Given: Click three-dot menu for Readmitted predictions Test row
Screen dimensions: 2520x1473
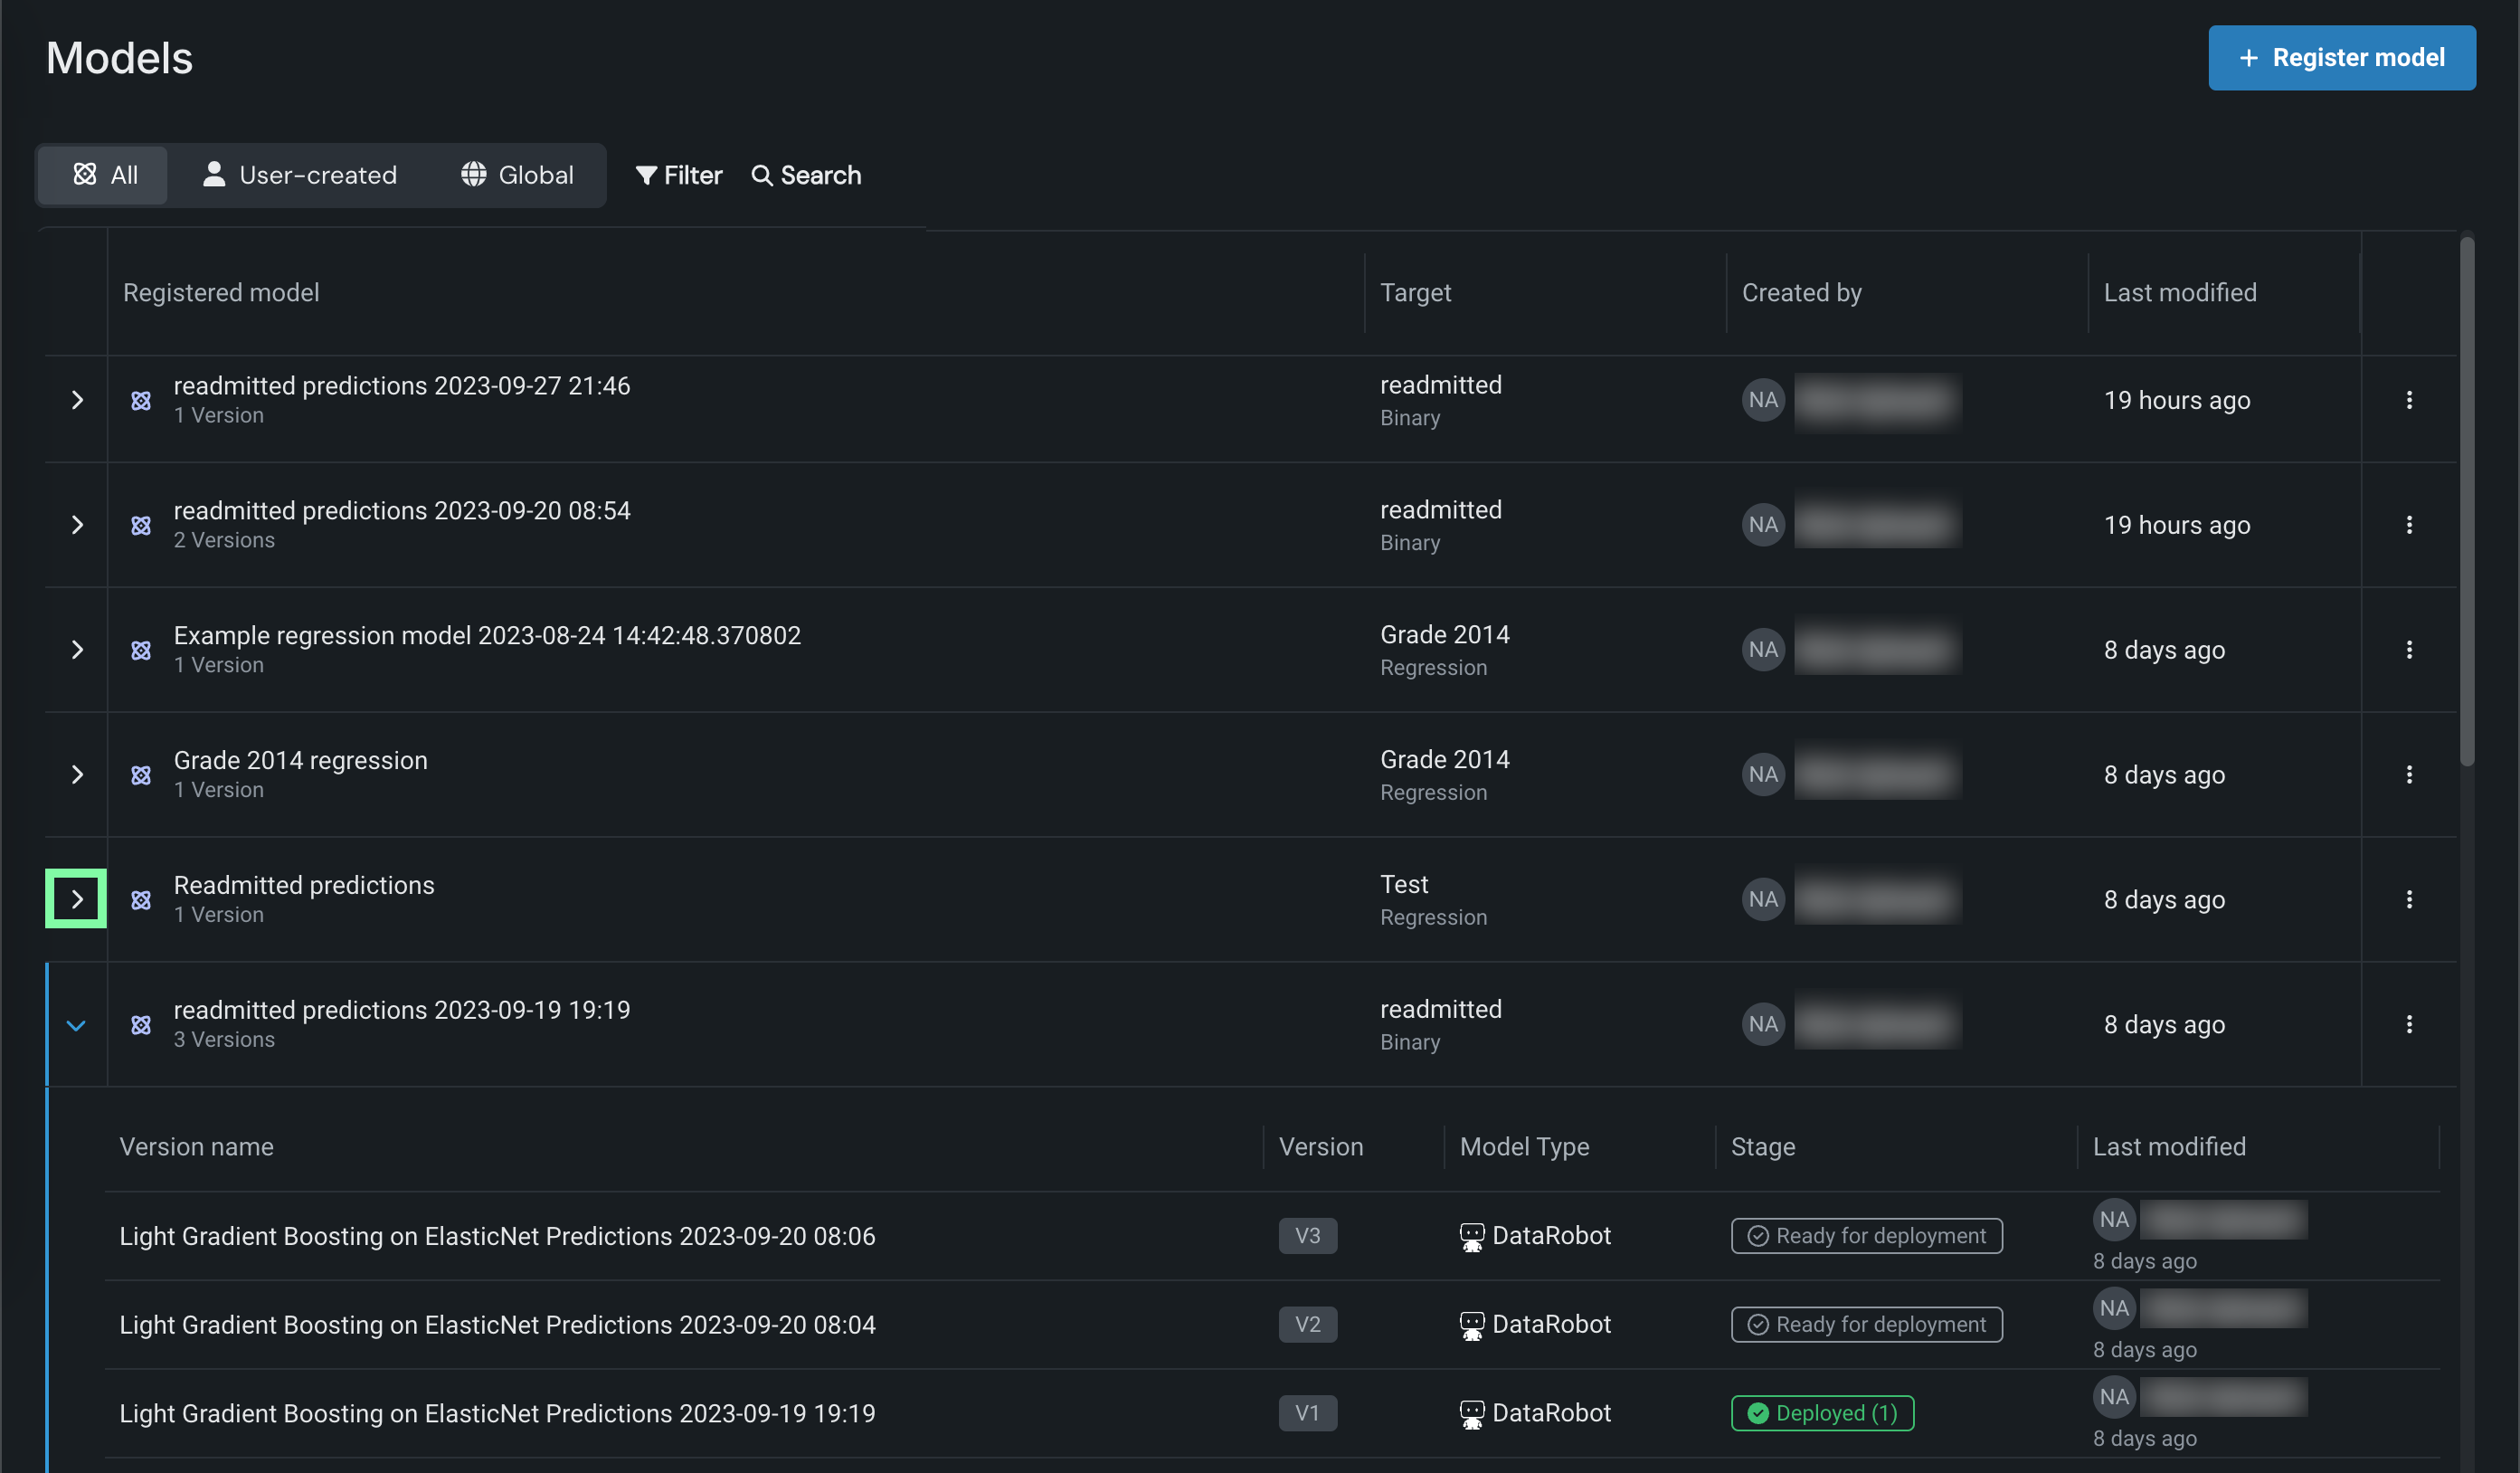Looking at the screenshot, I should pos(2408,899).
